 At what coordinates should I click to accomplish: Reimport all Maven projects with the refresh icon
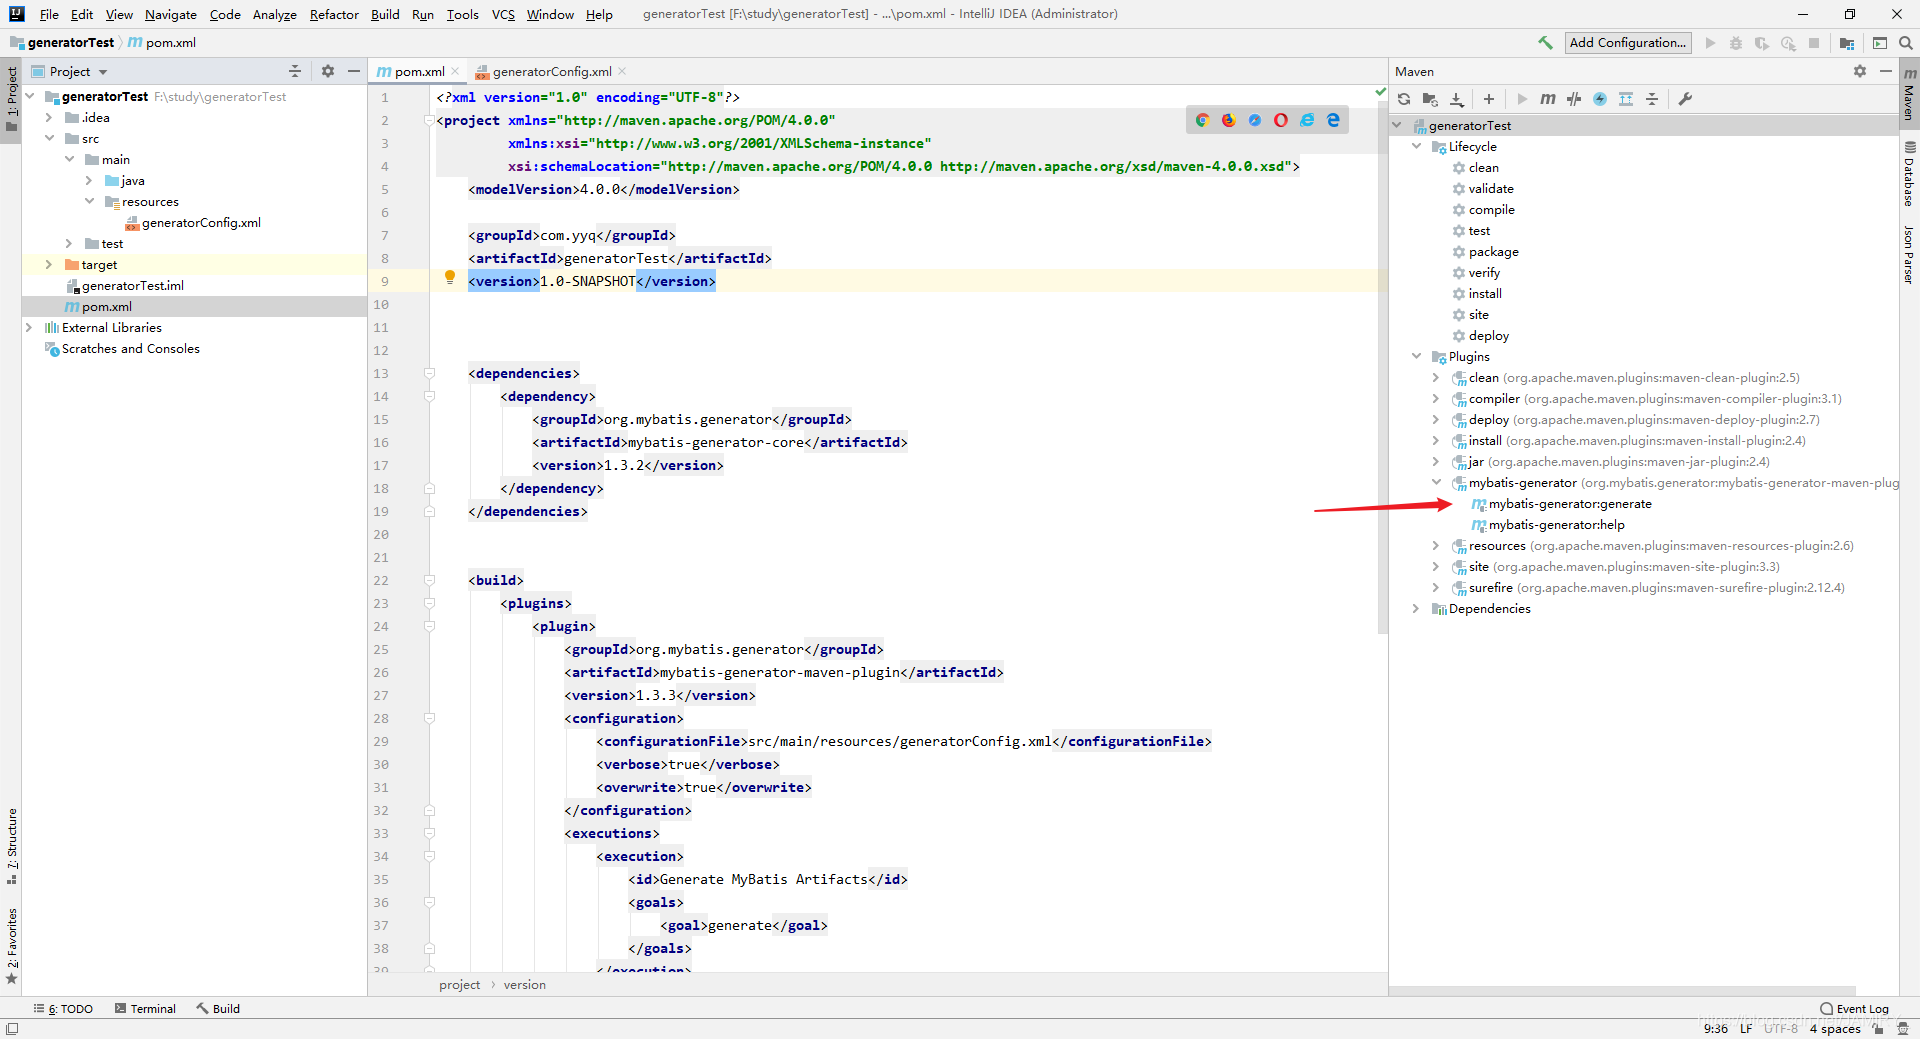point(1404,99)
